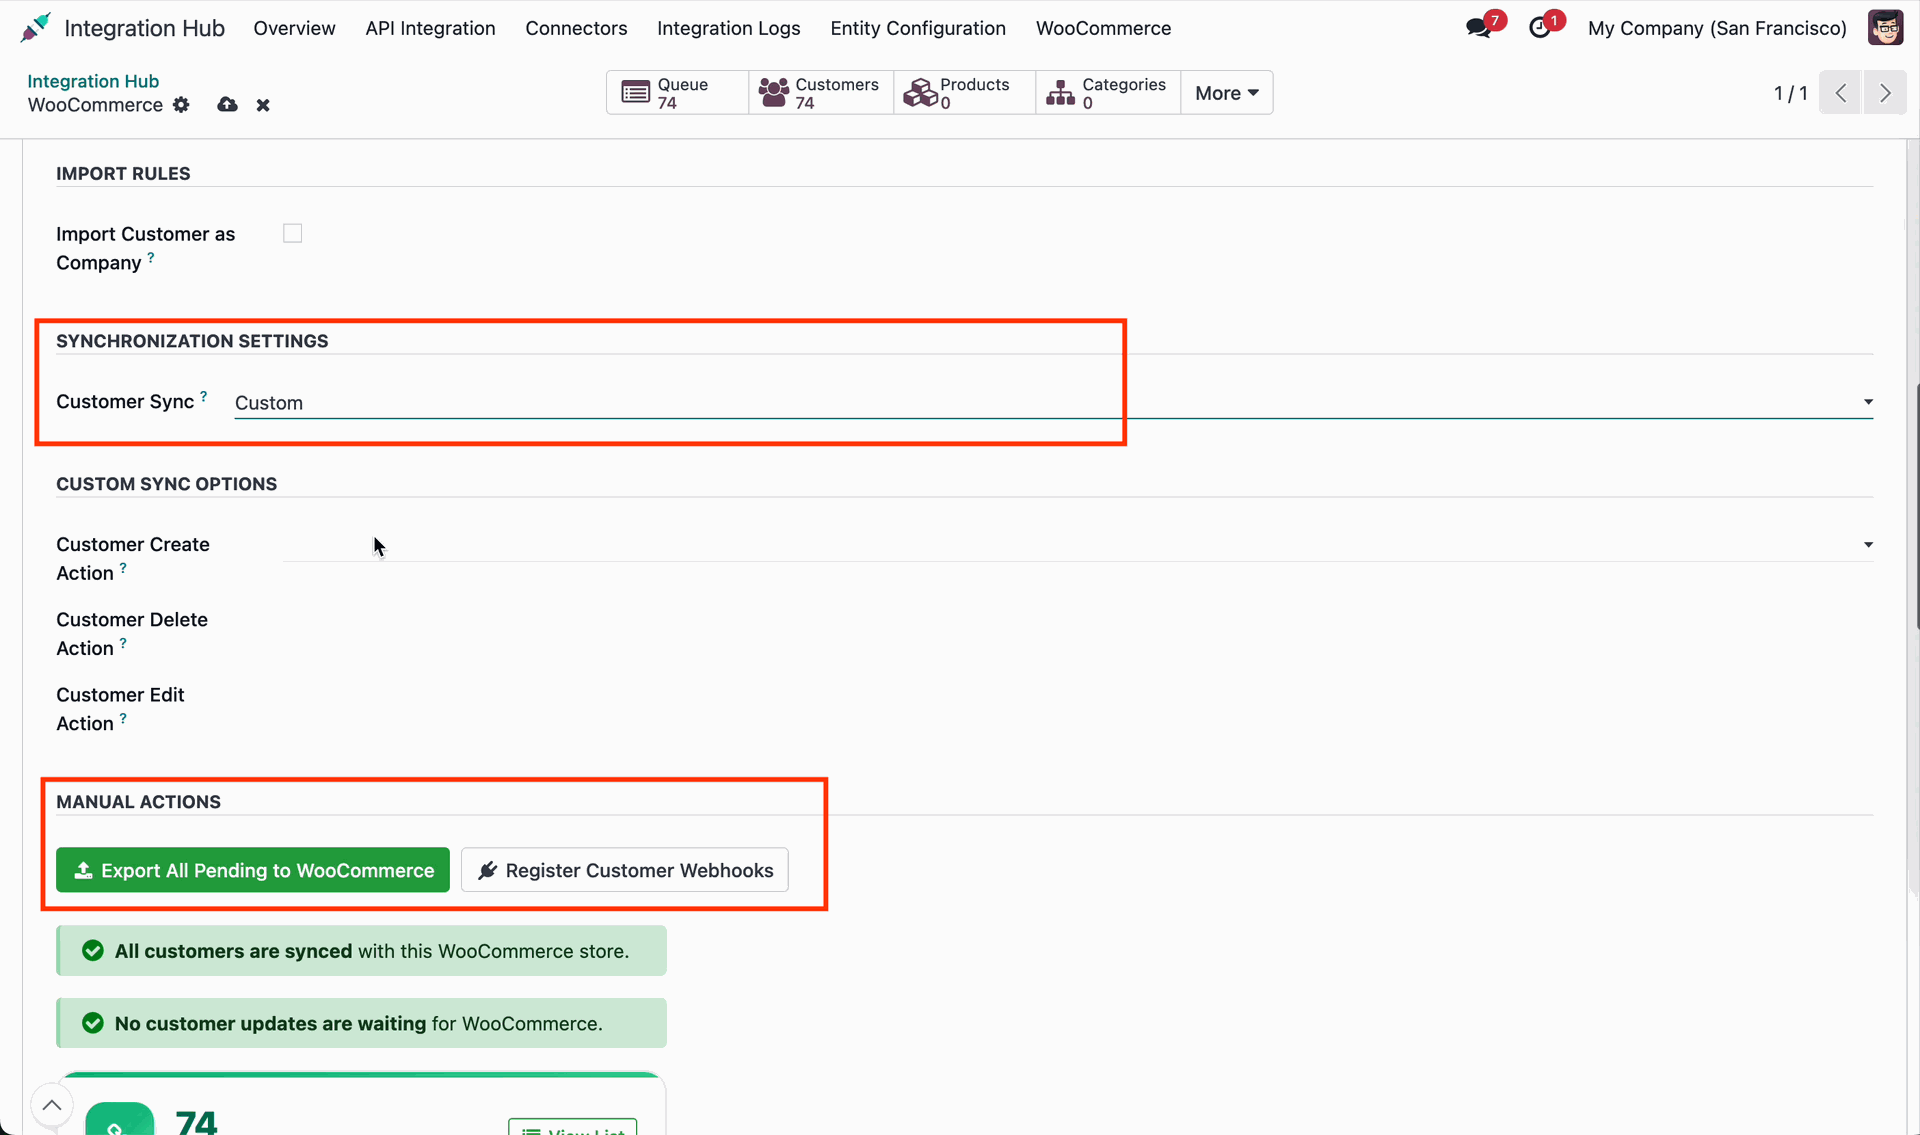
Task: Open the gear actions menu next to WooCommerce
Action: pos(181,105)
